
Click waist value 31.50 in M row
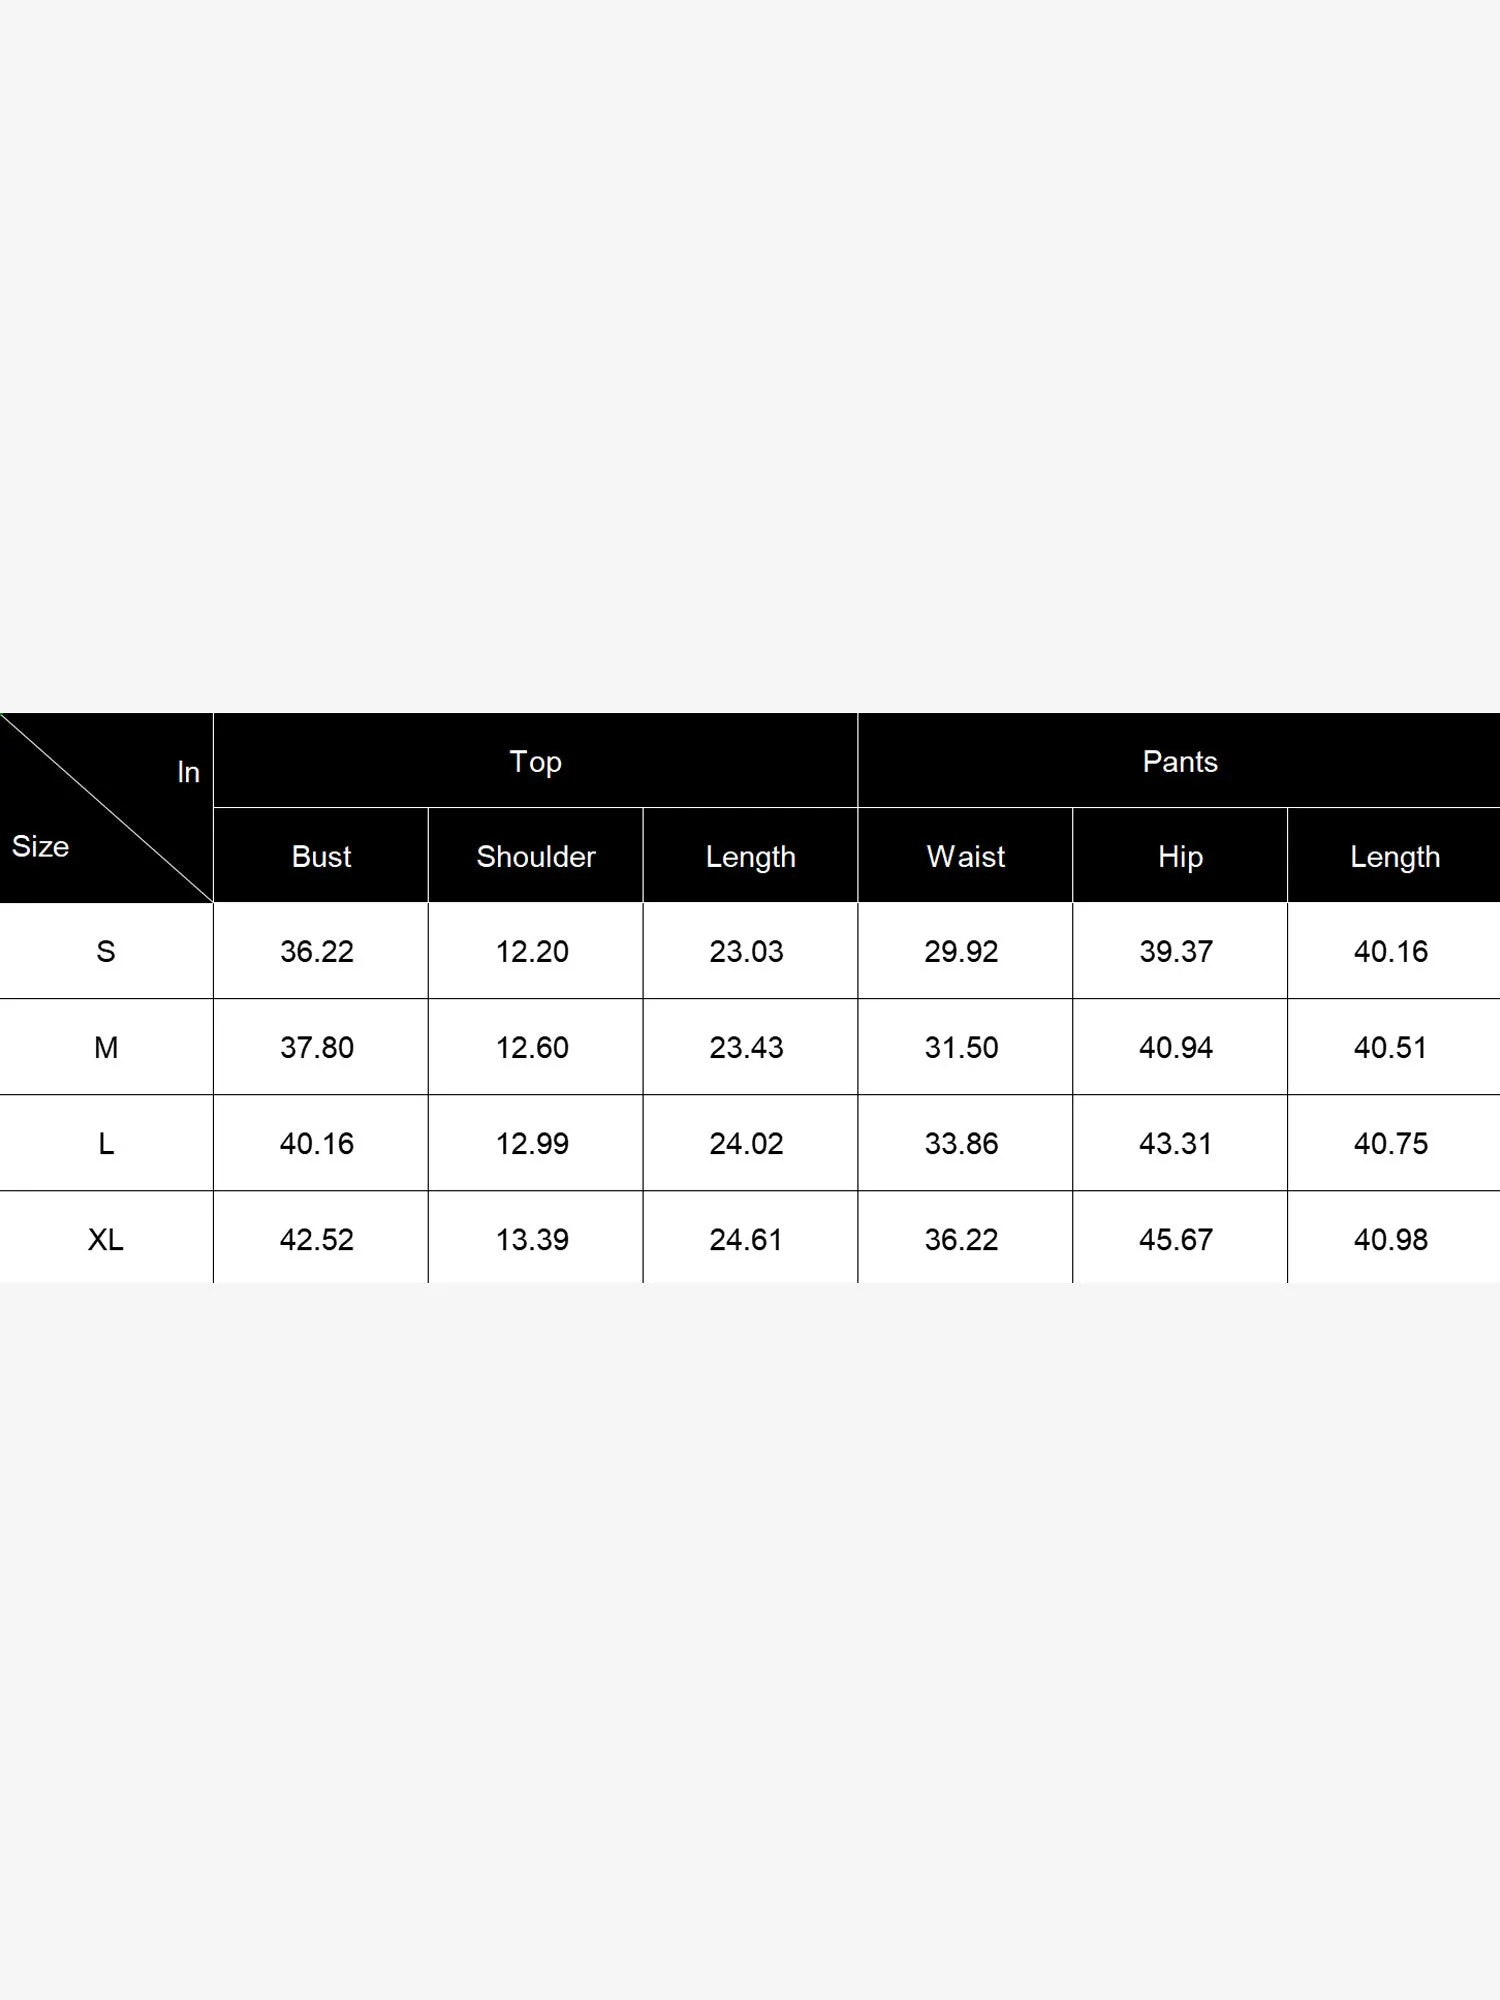(x=961, y=1047)
